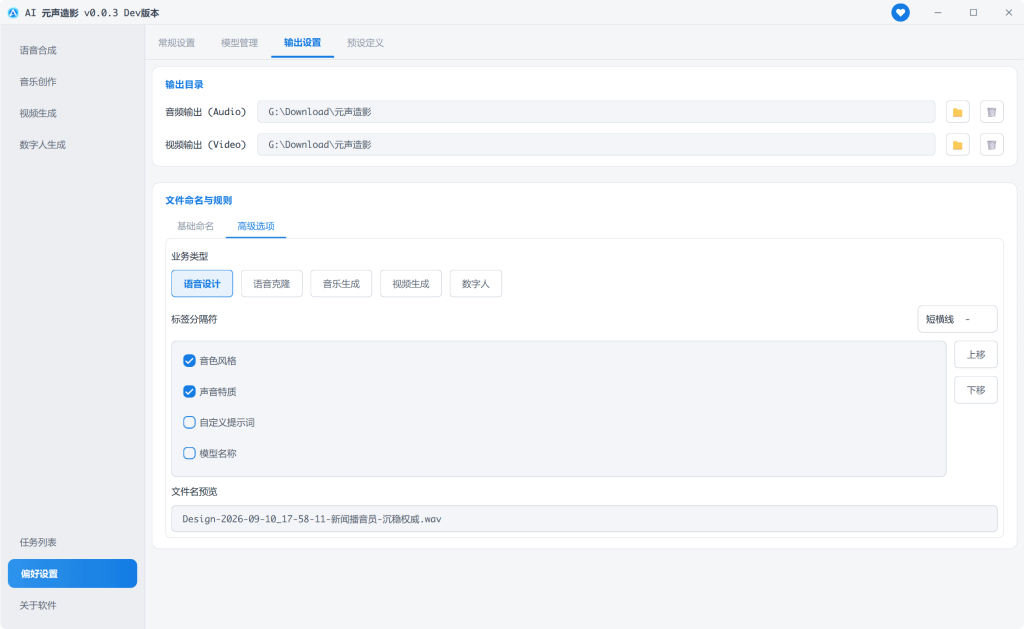Click the 输出目录 section heading
This screenshot has height=629, width=1024.
click(184, 84)
